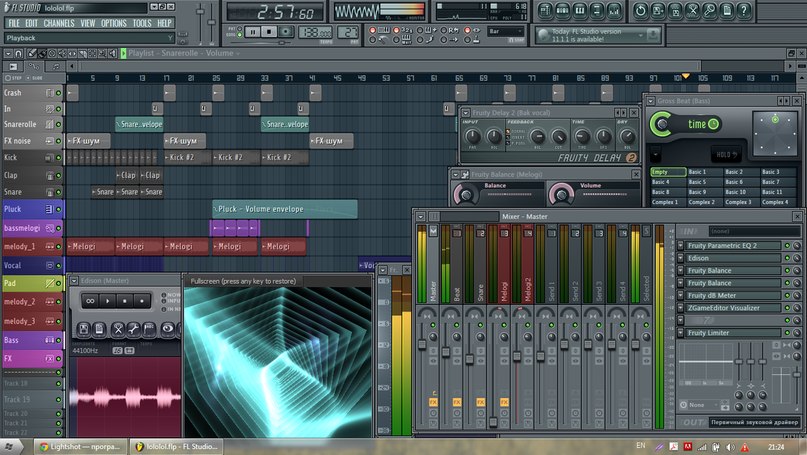Disable the Fruity Parametric EQ 2 effect slot
Viewport: 807px width, 455px height.
coord(787,246)
